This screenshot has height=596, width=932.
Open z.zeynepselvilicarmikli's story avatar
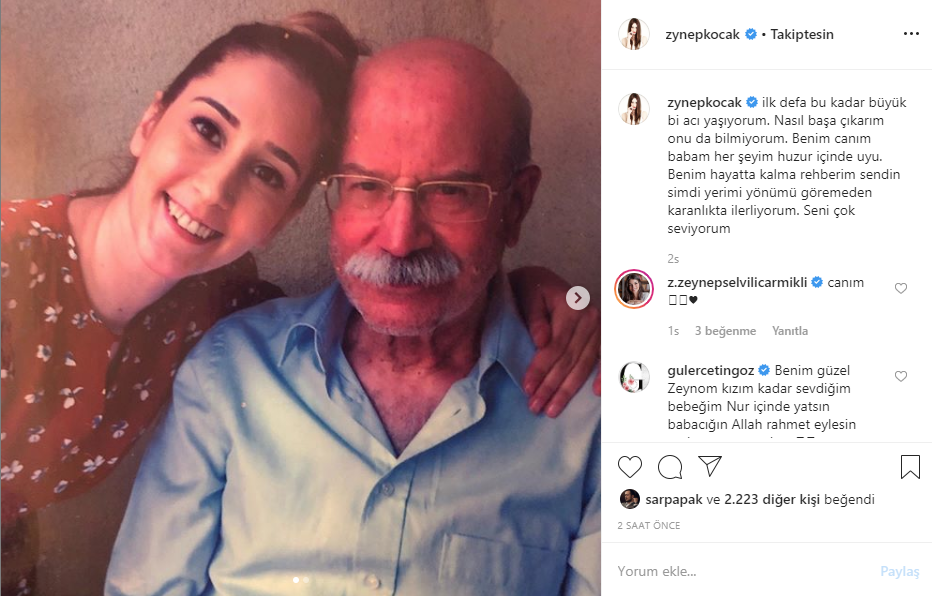tap(633, 290)
